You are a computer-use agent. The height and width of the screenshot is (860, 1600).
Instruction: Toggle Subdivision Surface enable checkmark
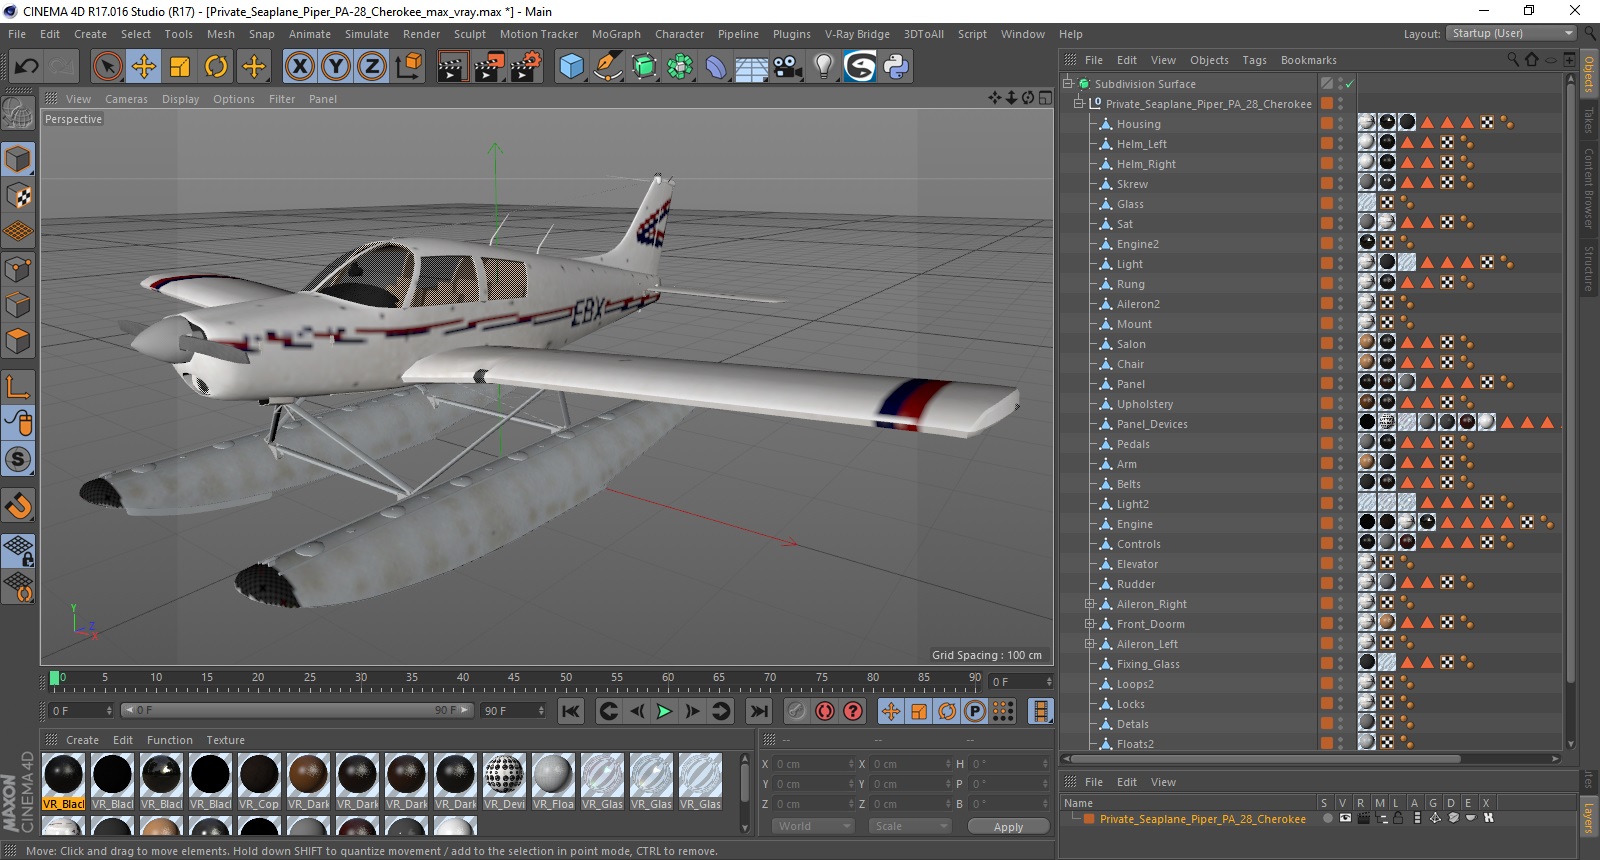tap(1349, 84)
